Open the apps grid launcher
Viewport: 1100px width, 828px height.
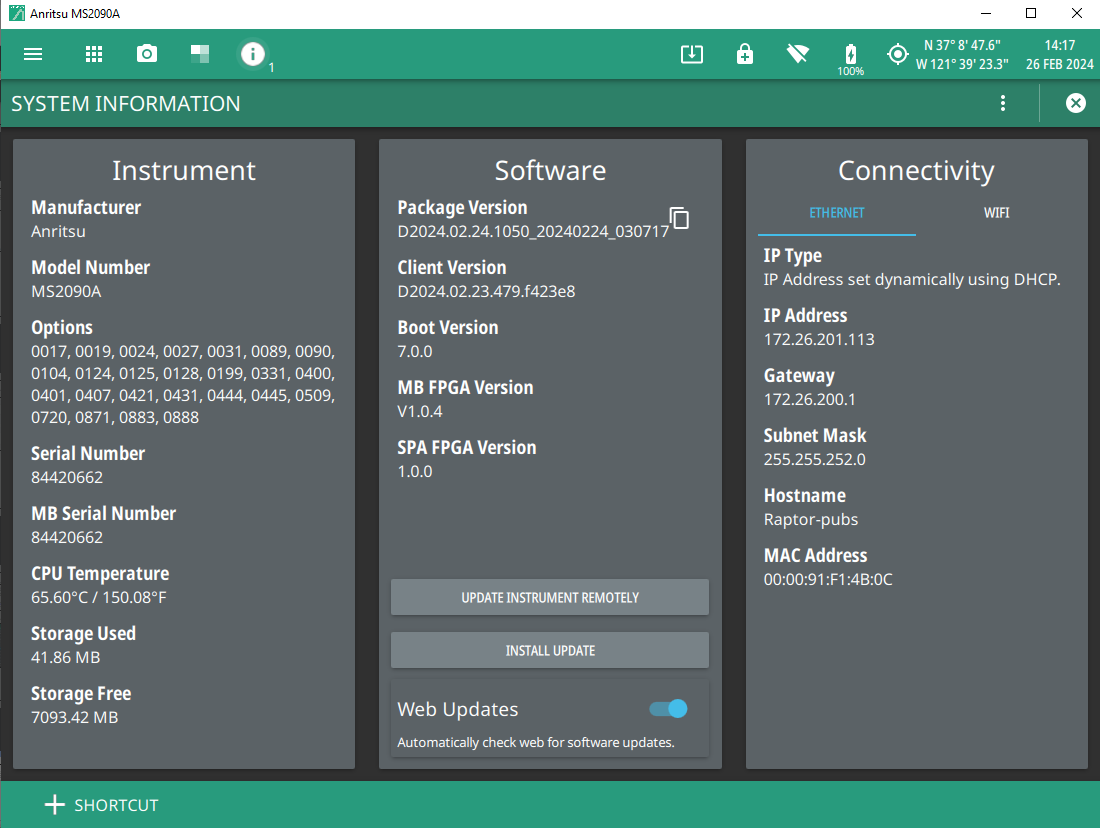pyautogui.click(x=94, y=54)
